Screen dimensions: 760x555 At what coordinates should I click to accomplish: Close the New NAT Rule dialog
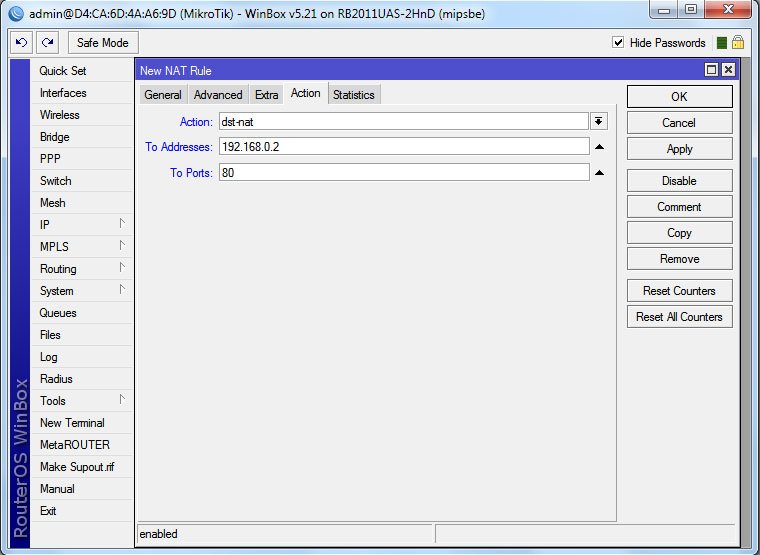tap(727, 70)
